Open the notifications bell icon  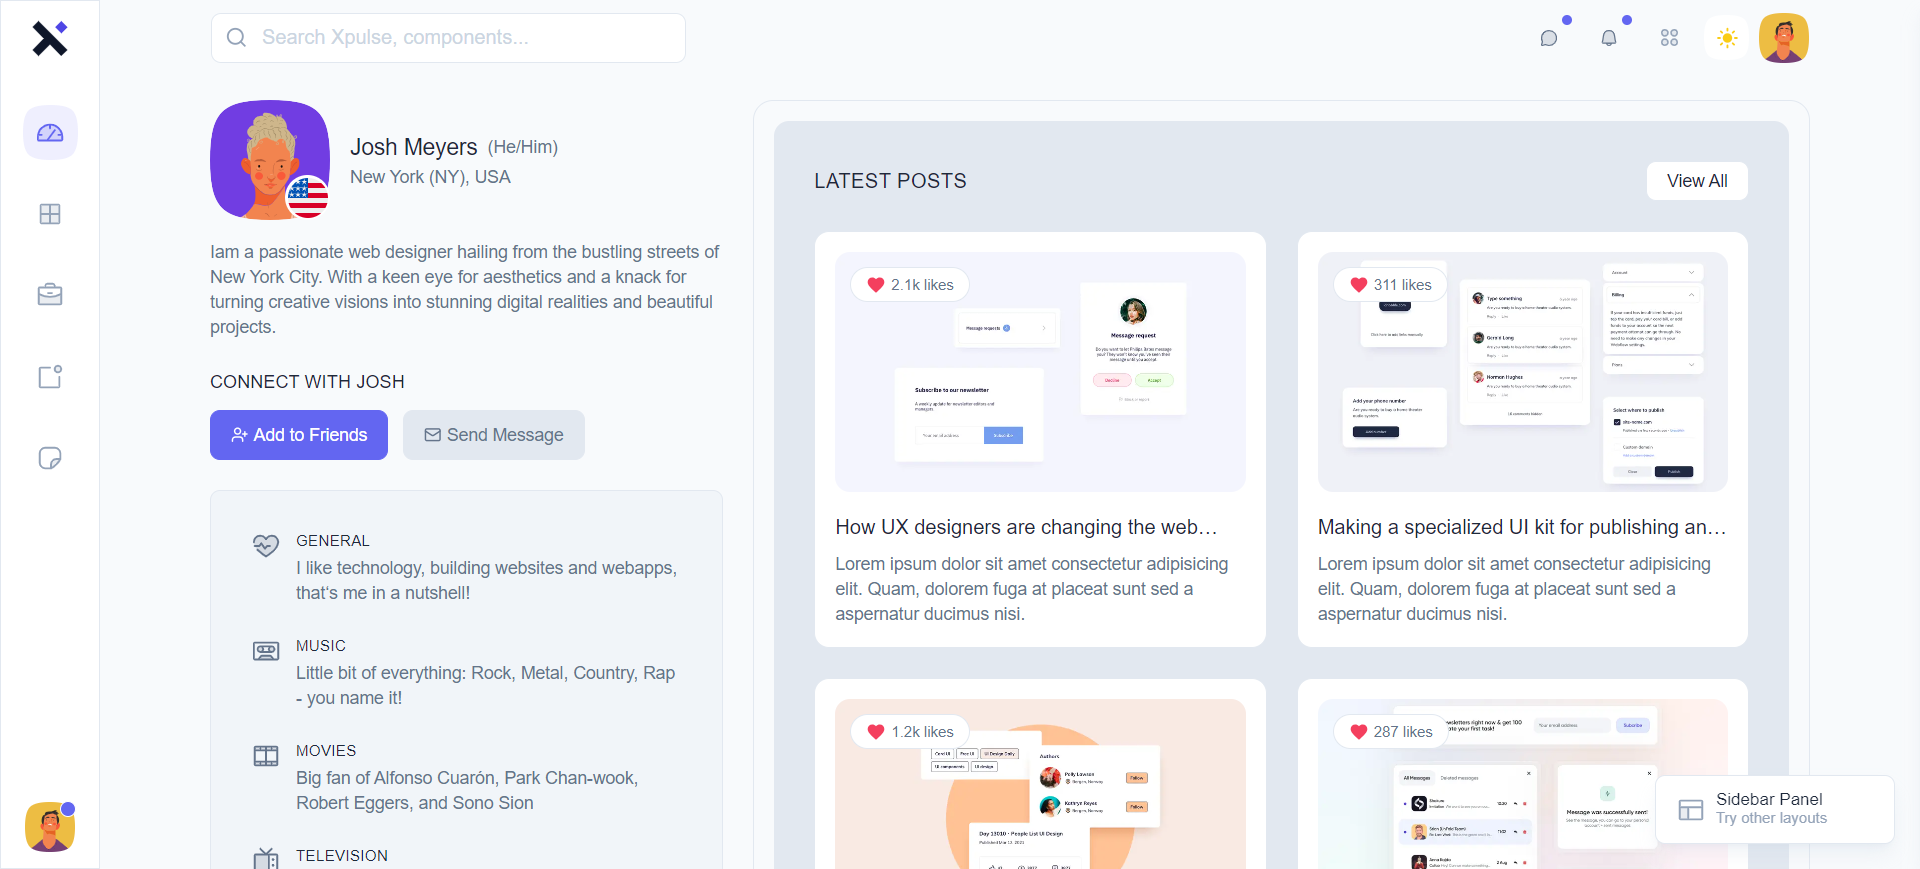[1609, 38]
